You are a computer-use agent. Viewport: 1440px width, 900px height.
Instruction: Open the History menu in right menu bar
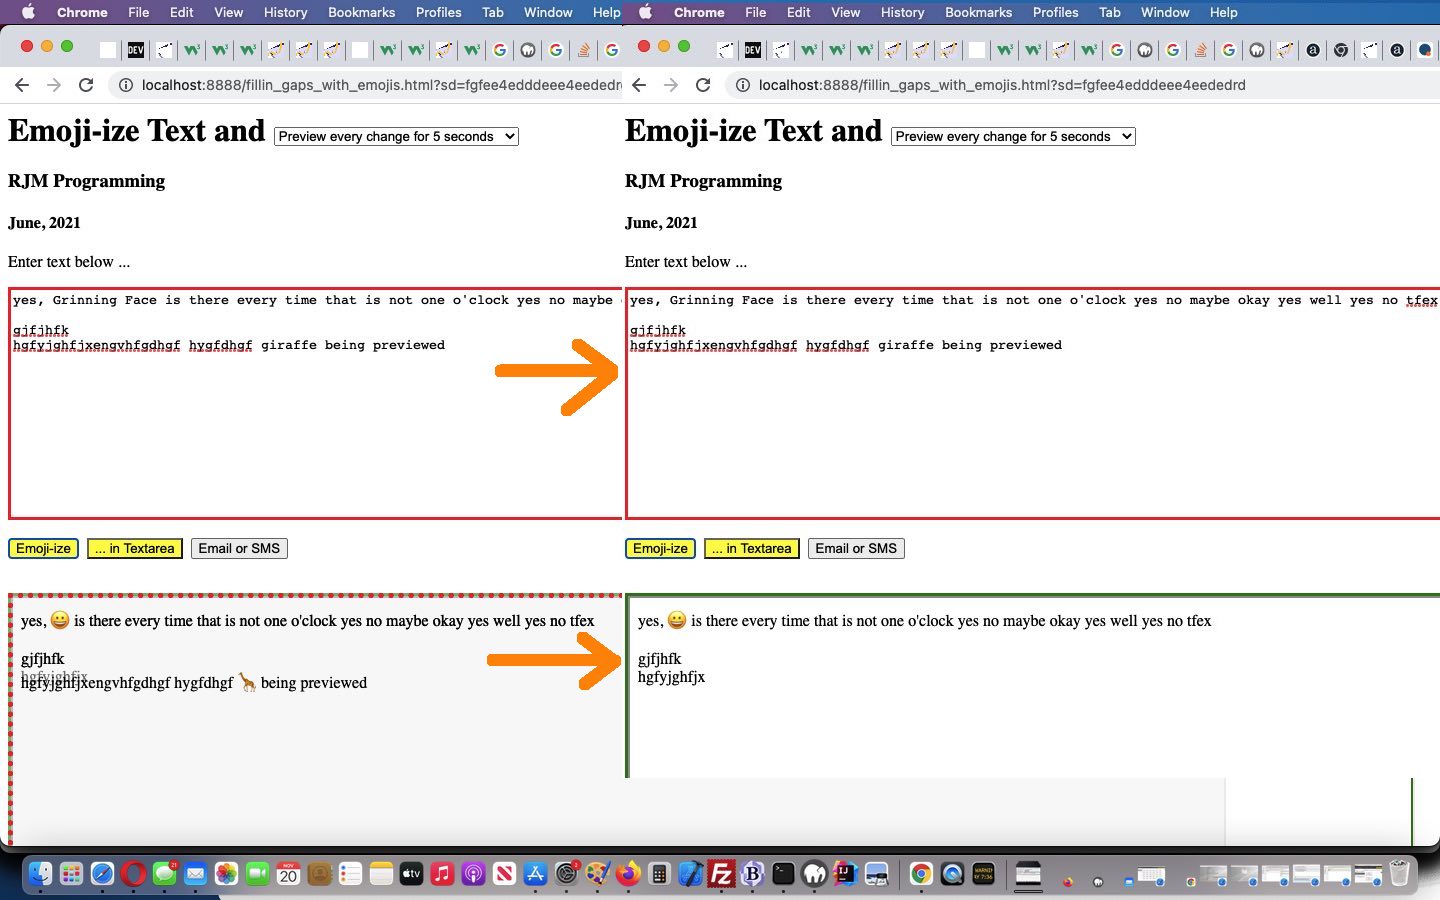[902, 12]
